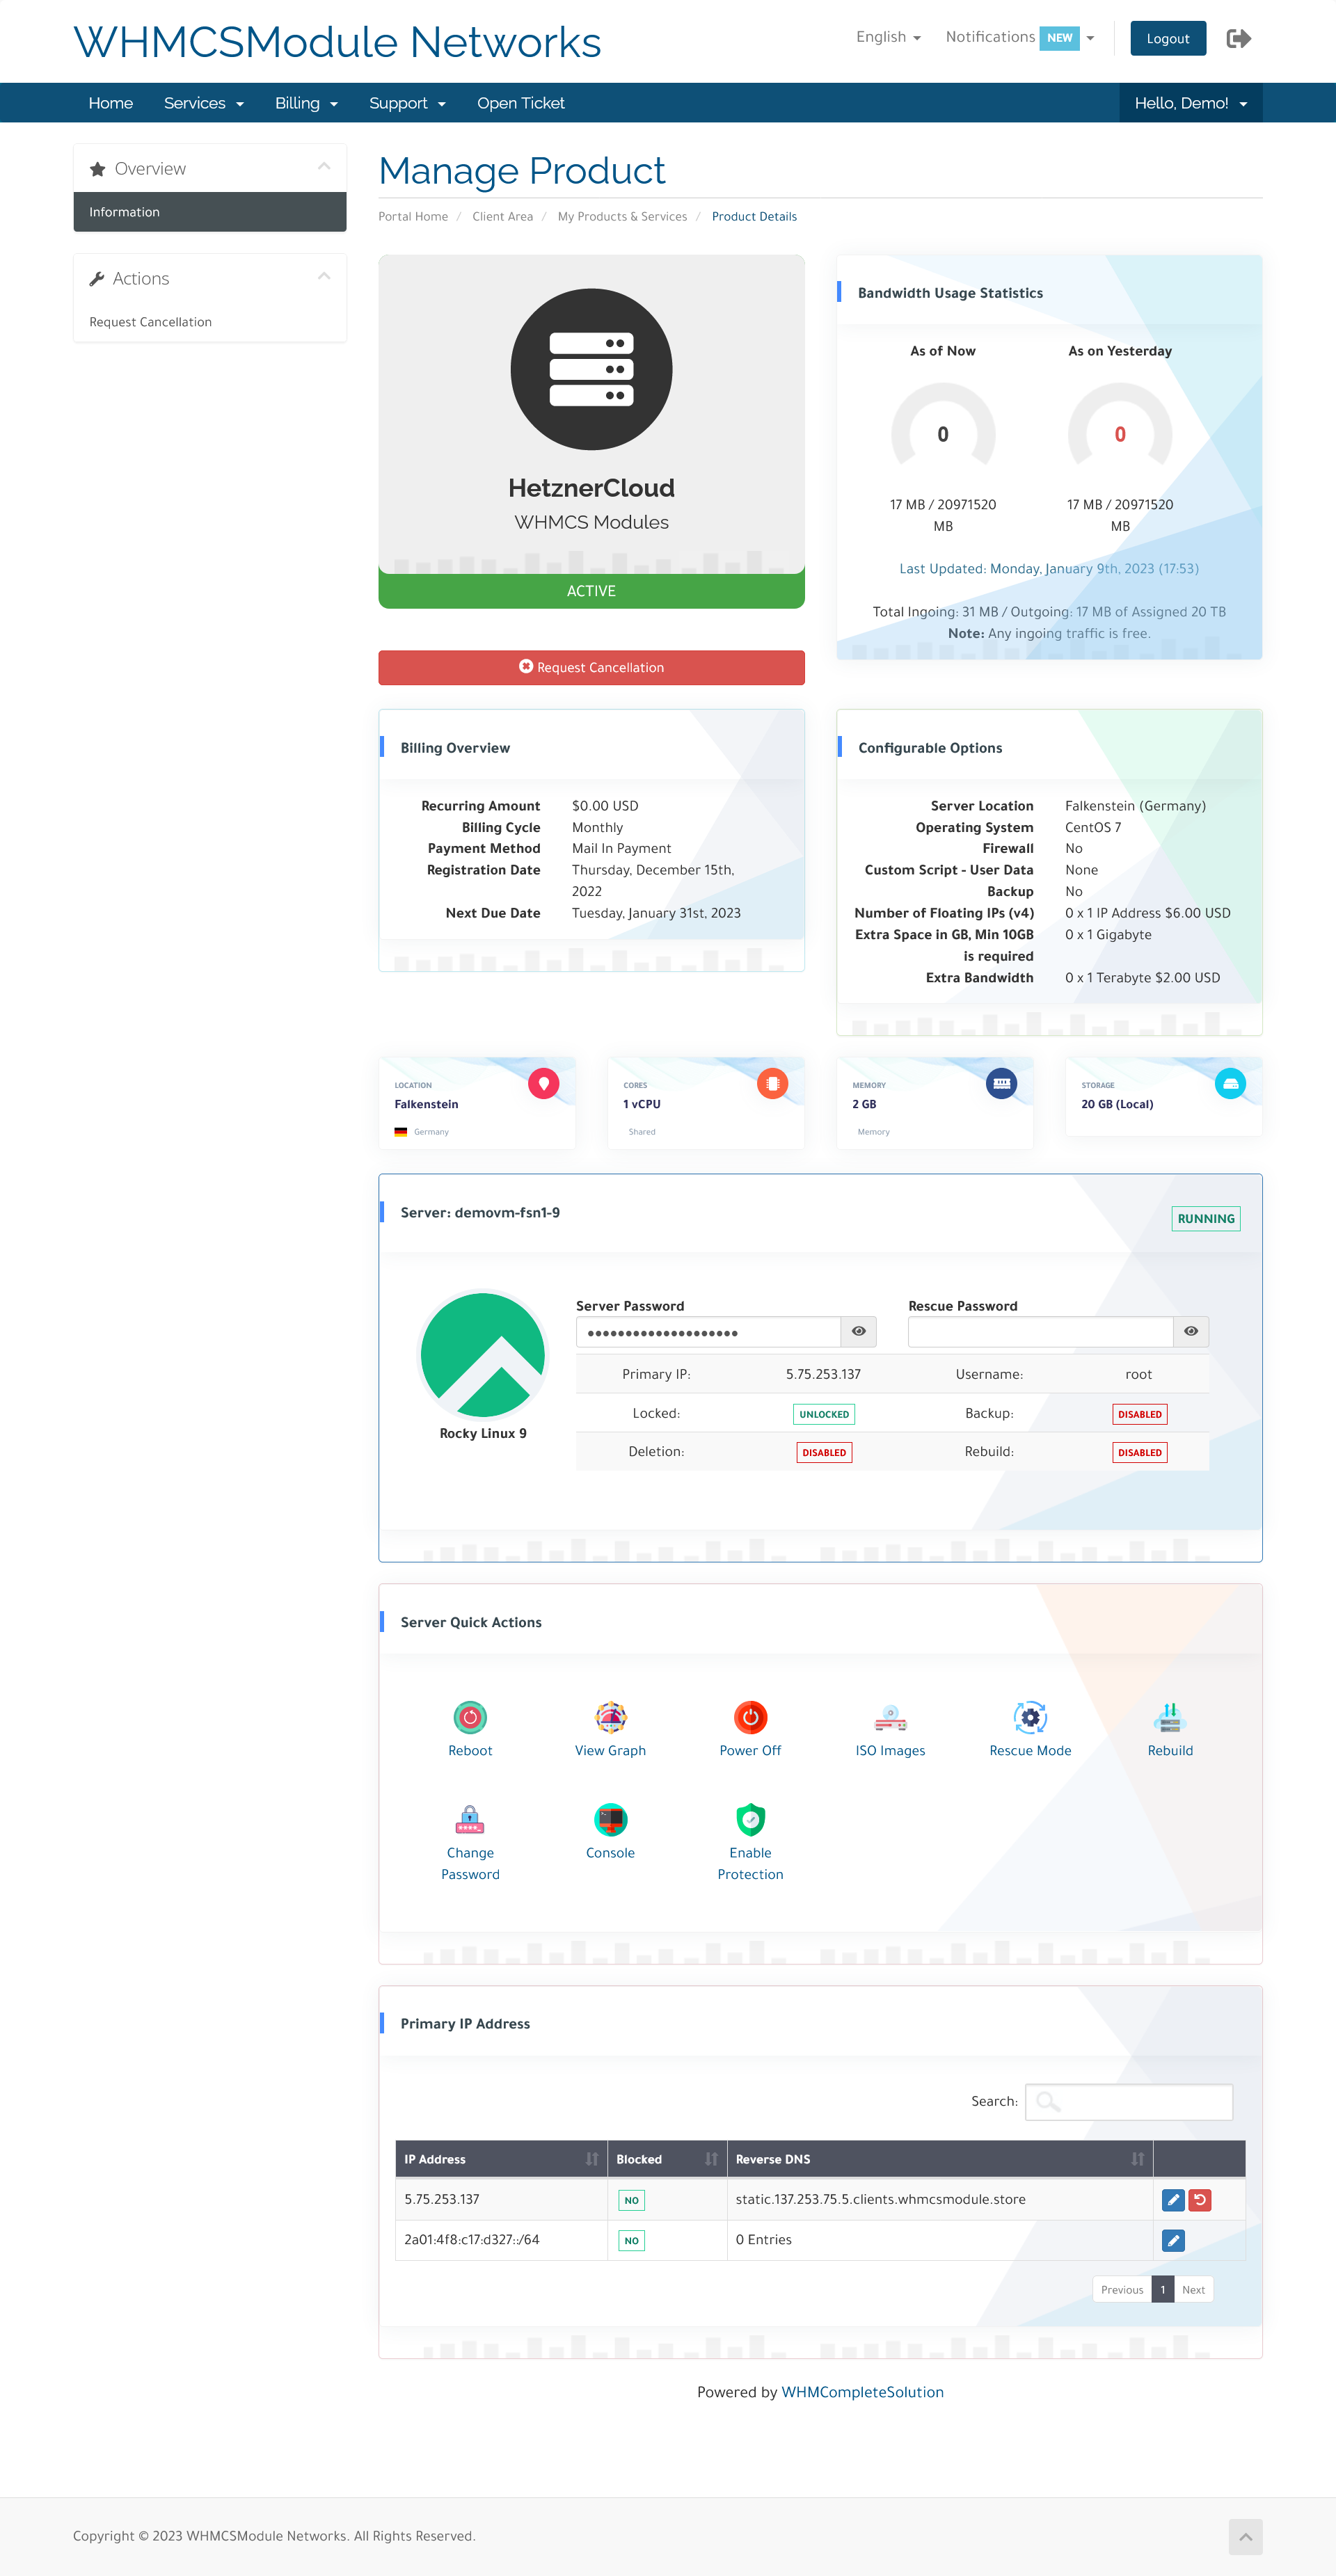This screenshot has width=1336, height=2576.
Task: Show the Rescue Password via eye icon
Action: point(1190,1331)
